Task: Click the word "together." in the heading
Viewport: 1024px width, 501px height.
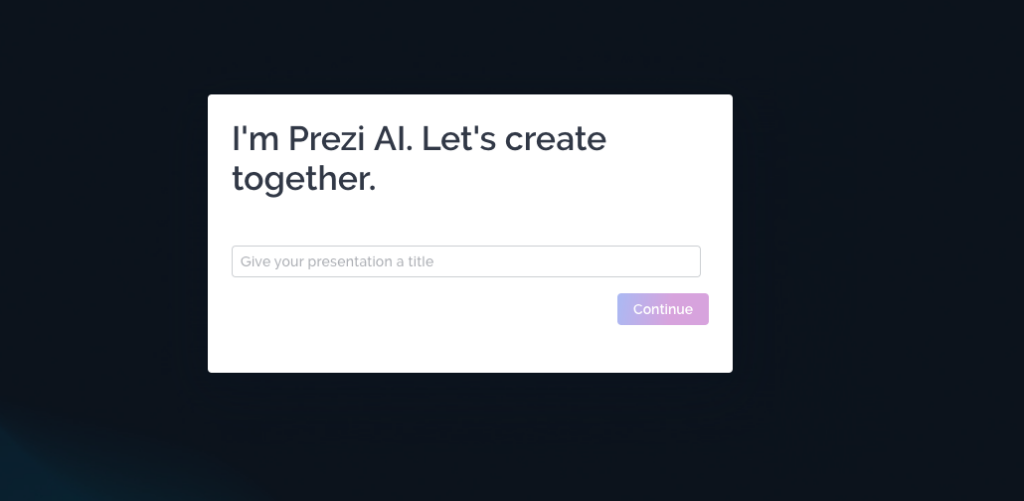Action: coord(304,179)
